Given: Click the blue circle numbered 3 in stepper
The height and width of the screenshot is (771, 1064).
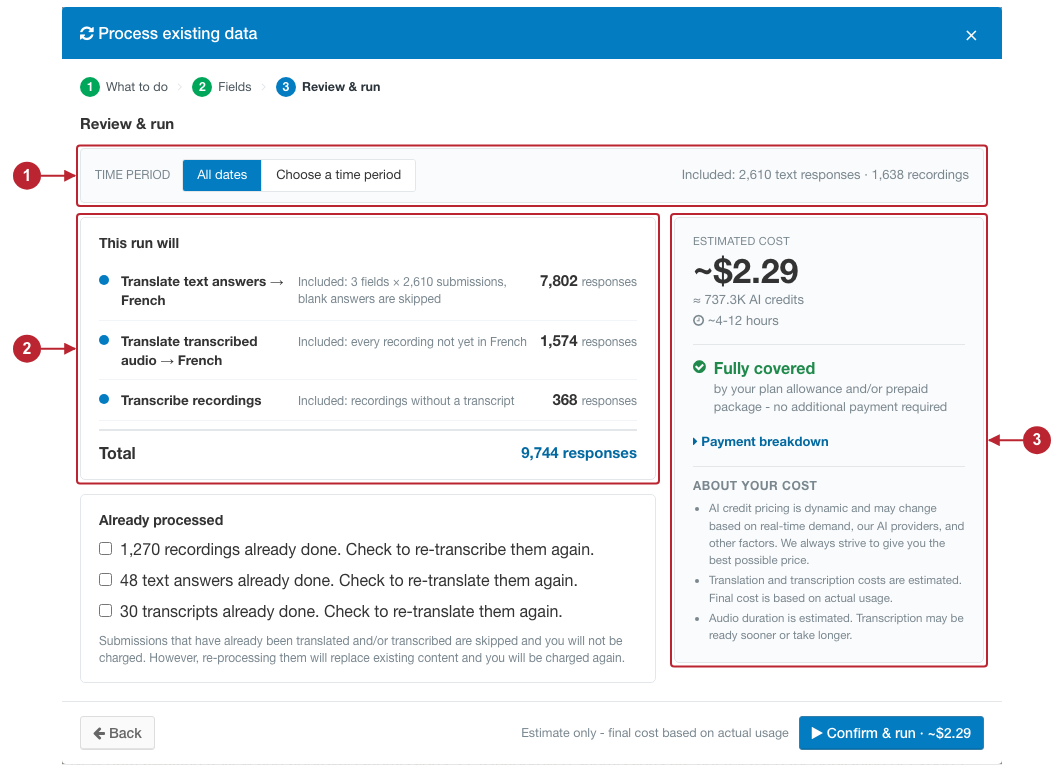Looking at the screenshot, I should click(286, 87).
